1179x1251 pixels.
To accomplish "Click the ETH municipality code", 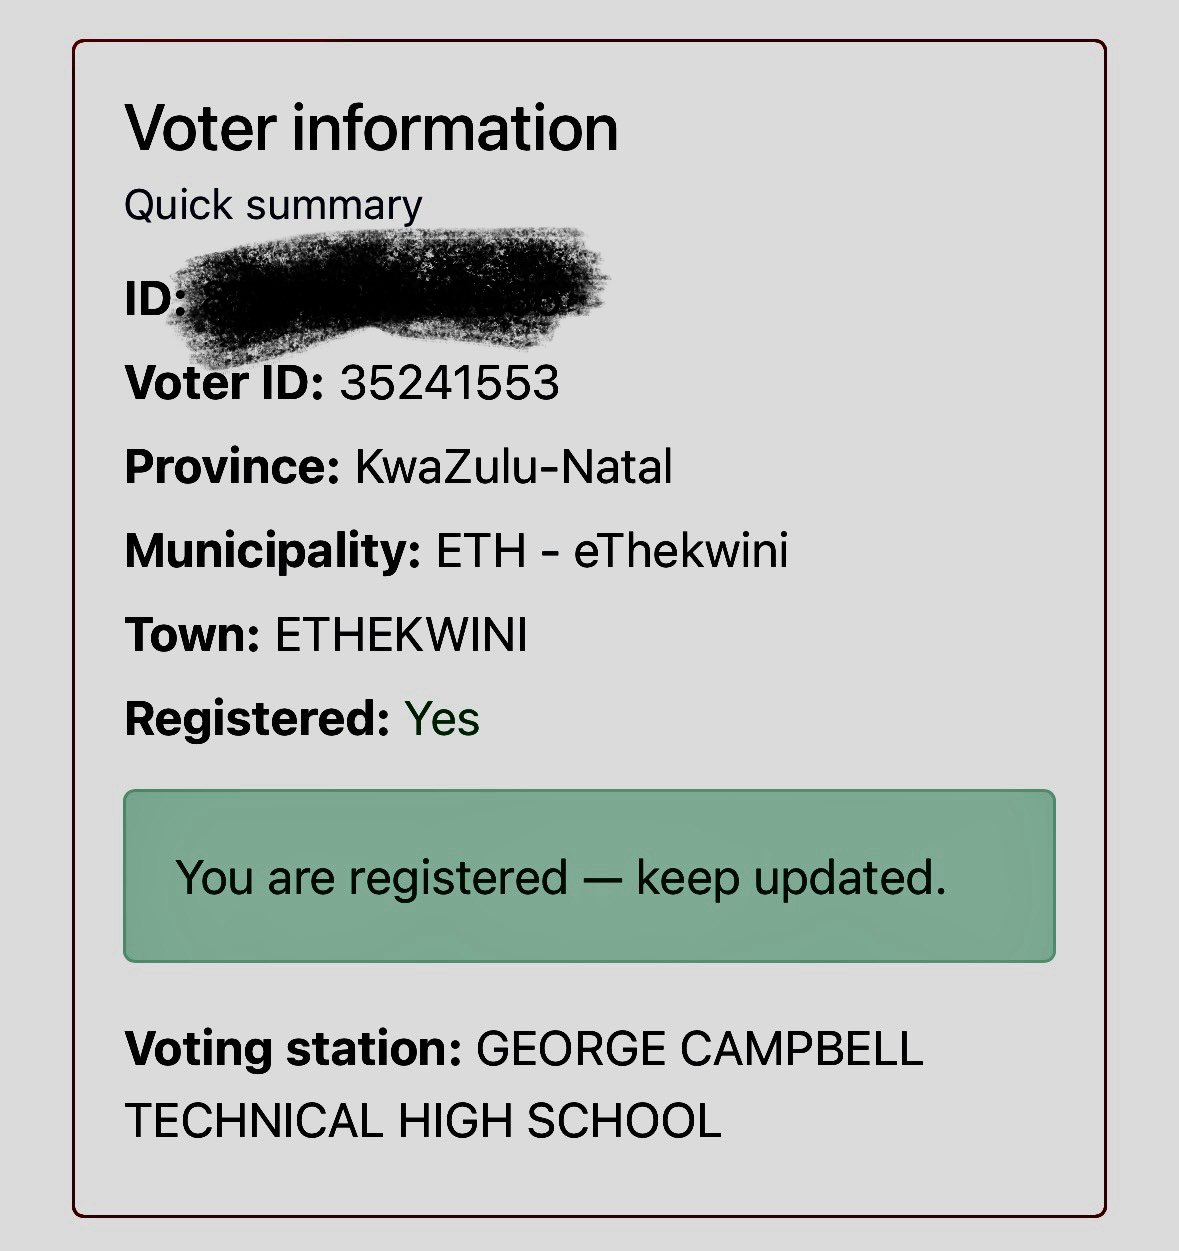I will [x=481, y=551].
